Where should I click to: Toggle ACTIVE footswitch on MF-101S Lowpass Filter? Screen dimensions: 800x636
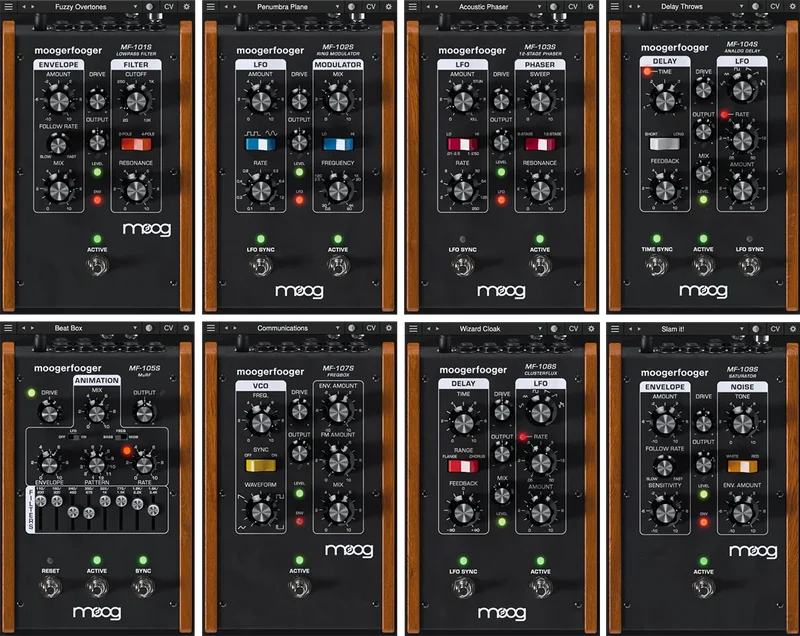(97, 266)
